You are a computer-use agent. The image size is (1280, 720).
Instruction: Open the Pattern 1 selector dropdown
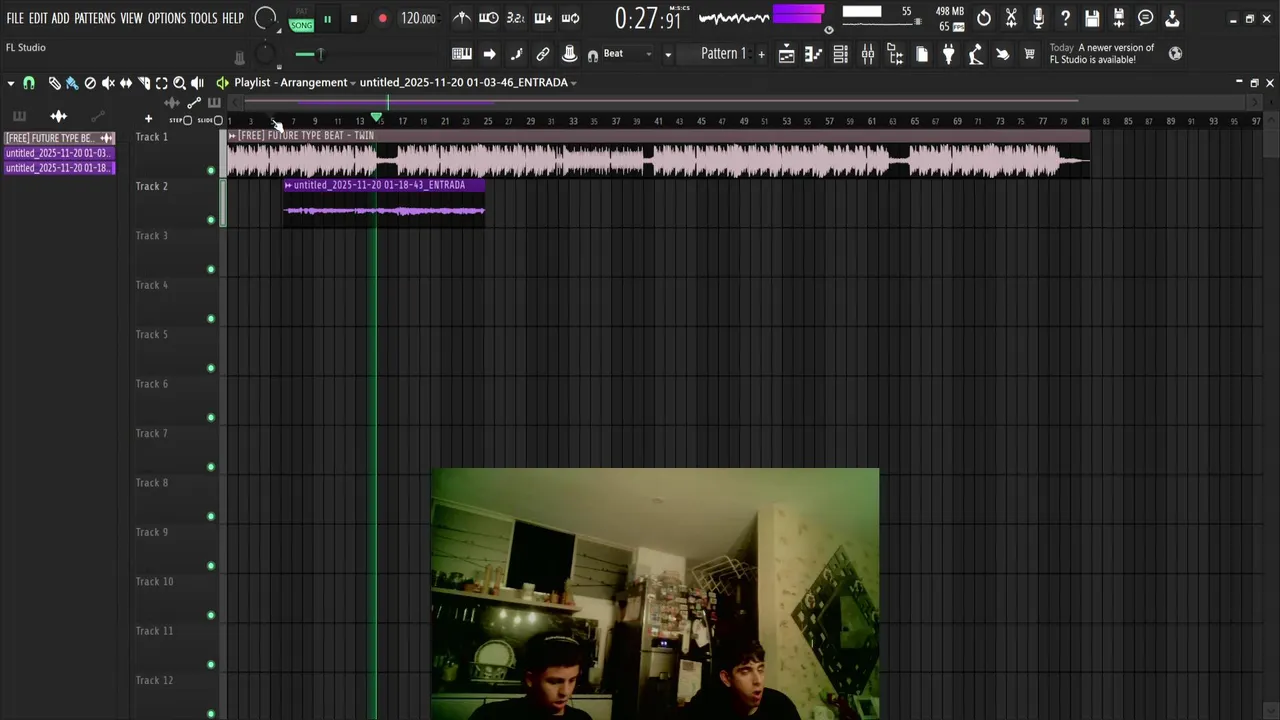pos(668,54)
